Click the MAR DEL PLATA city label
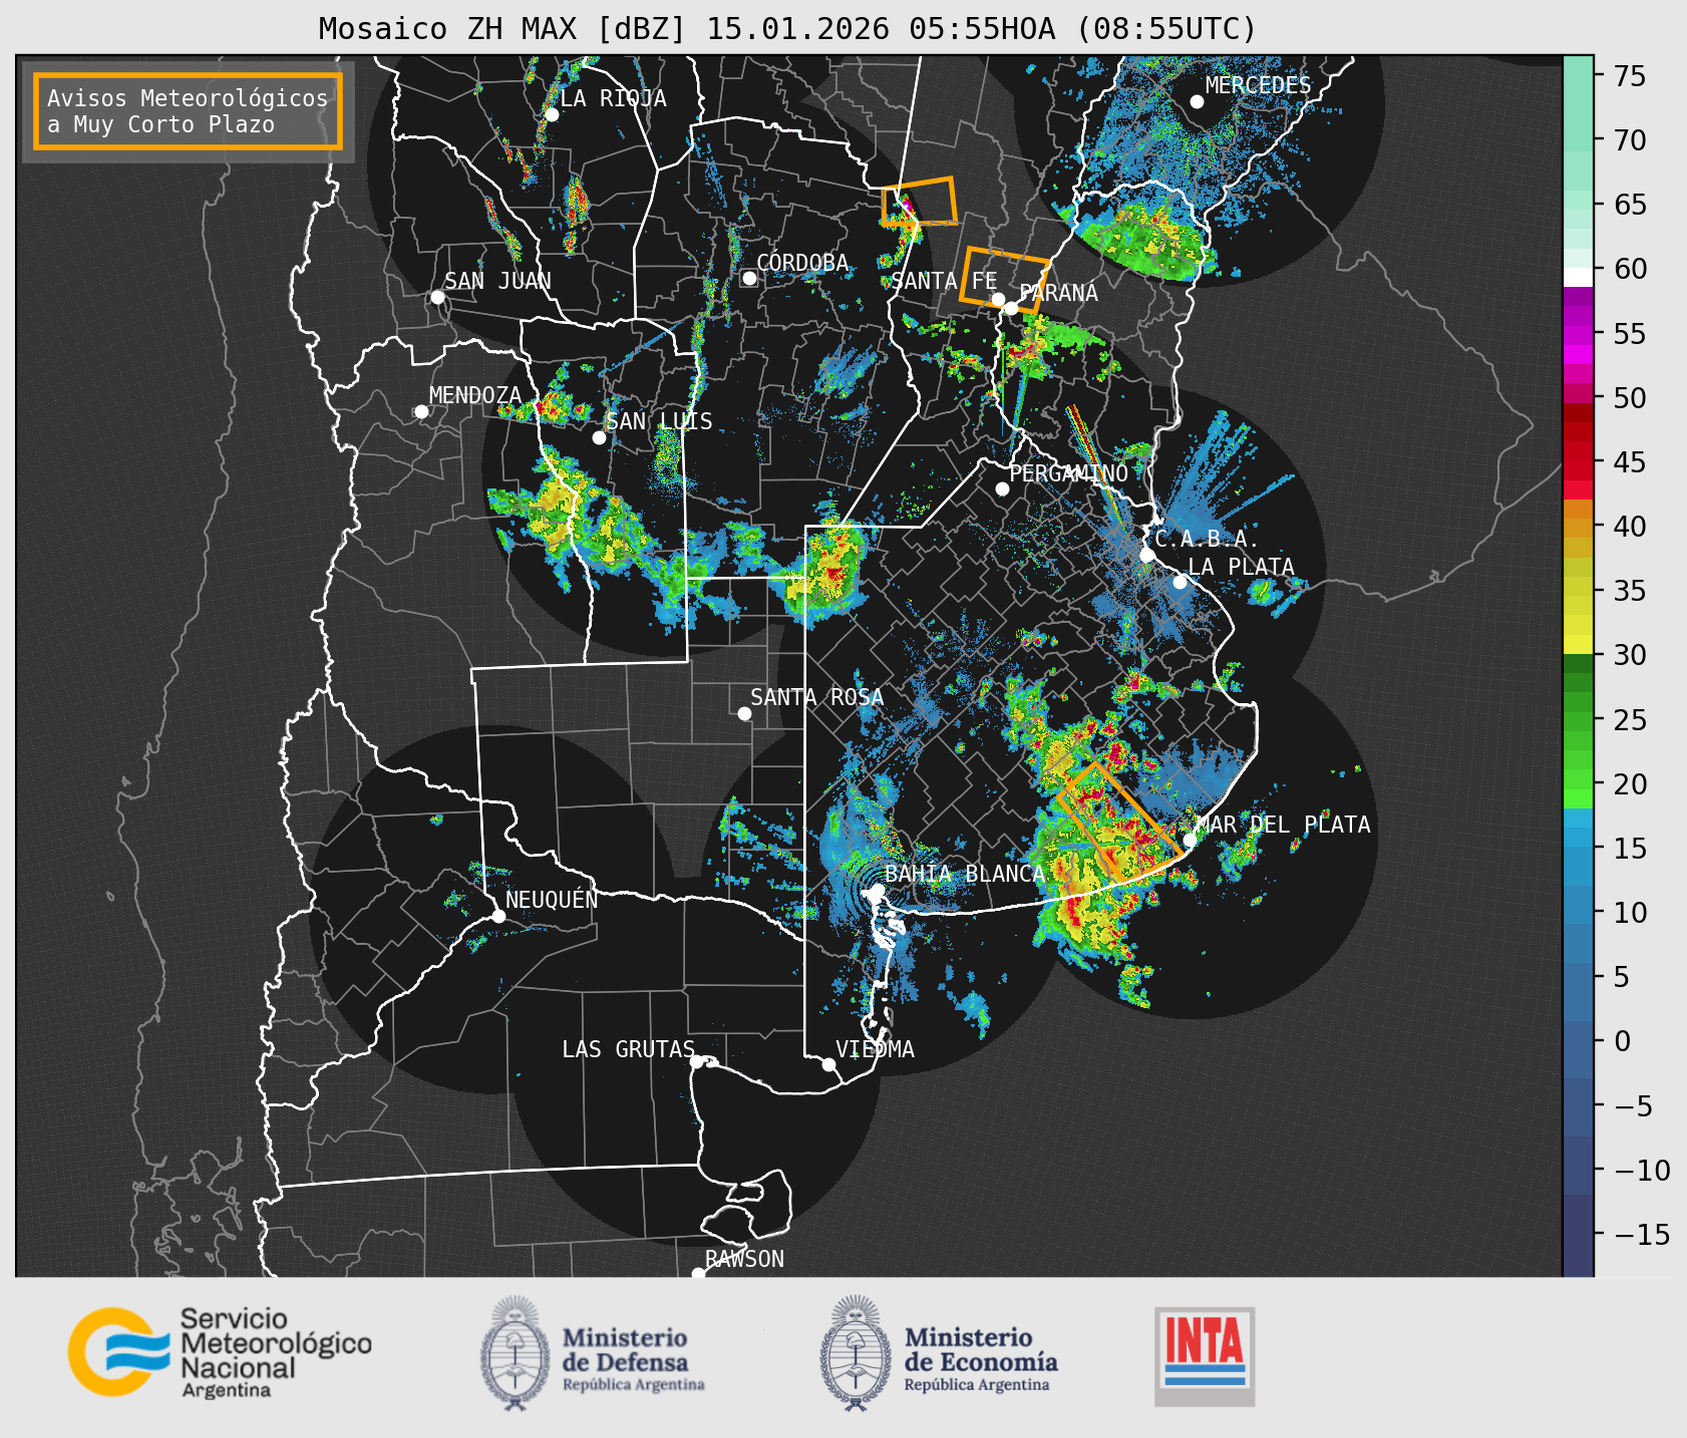Screen dimensions: 1687x1438 (x=1283, y=824)
